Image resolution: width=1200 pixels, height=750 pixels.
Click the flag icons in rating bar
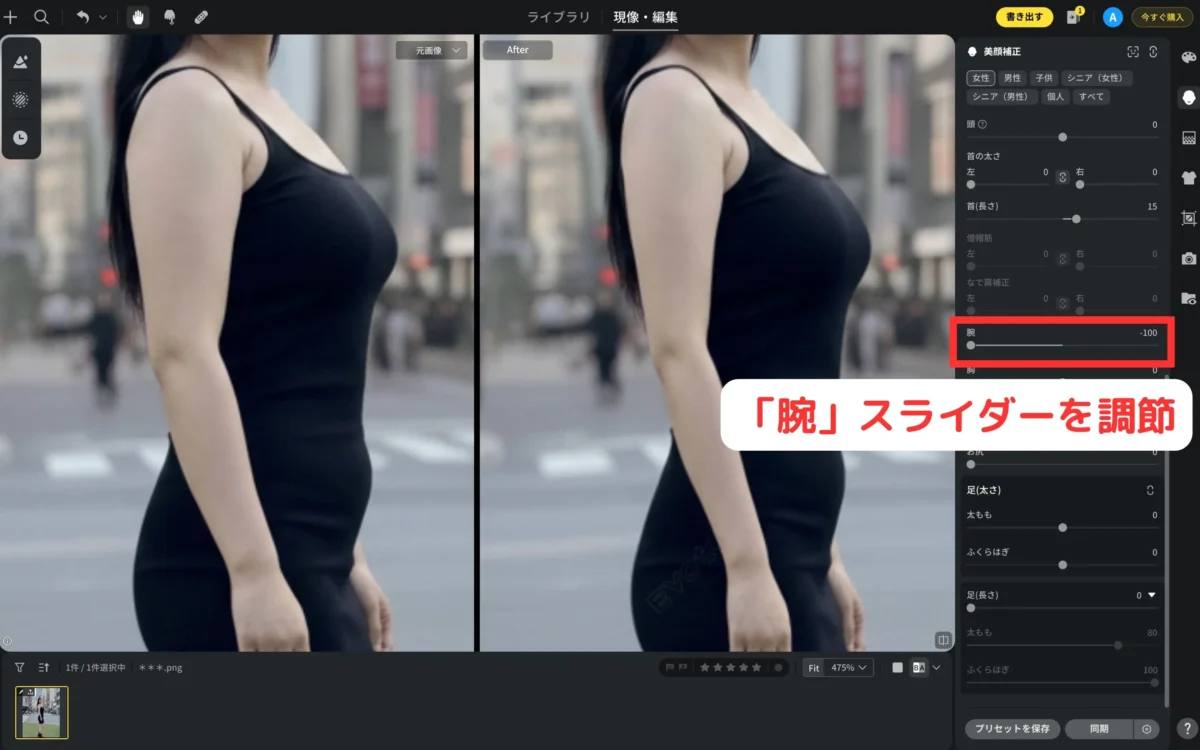[x=678, y=667]
